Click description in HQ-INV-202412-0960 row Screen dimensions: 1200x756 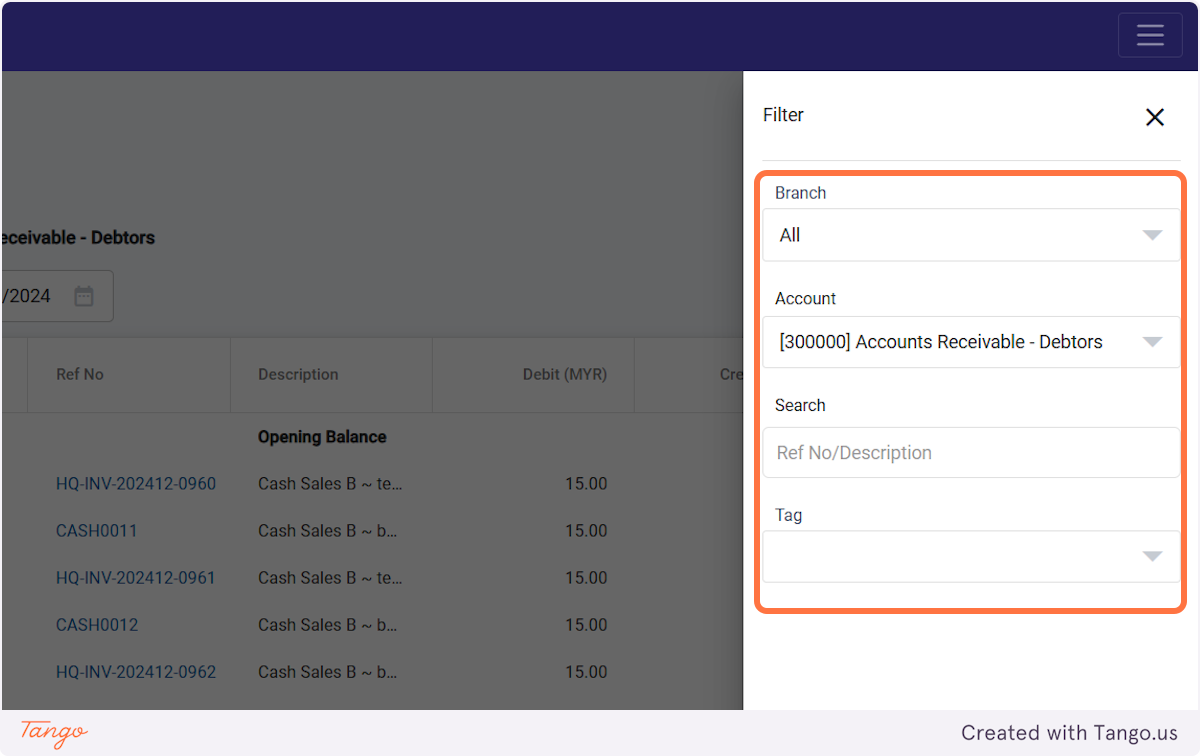click(330, 484)
